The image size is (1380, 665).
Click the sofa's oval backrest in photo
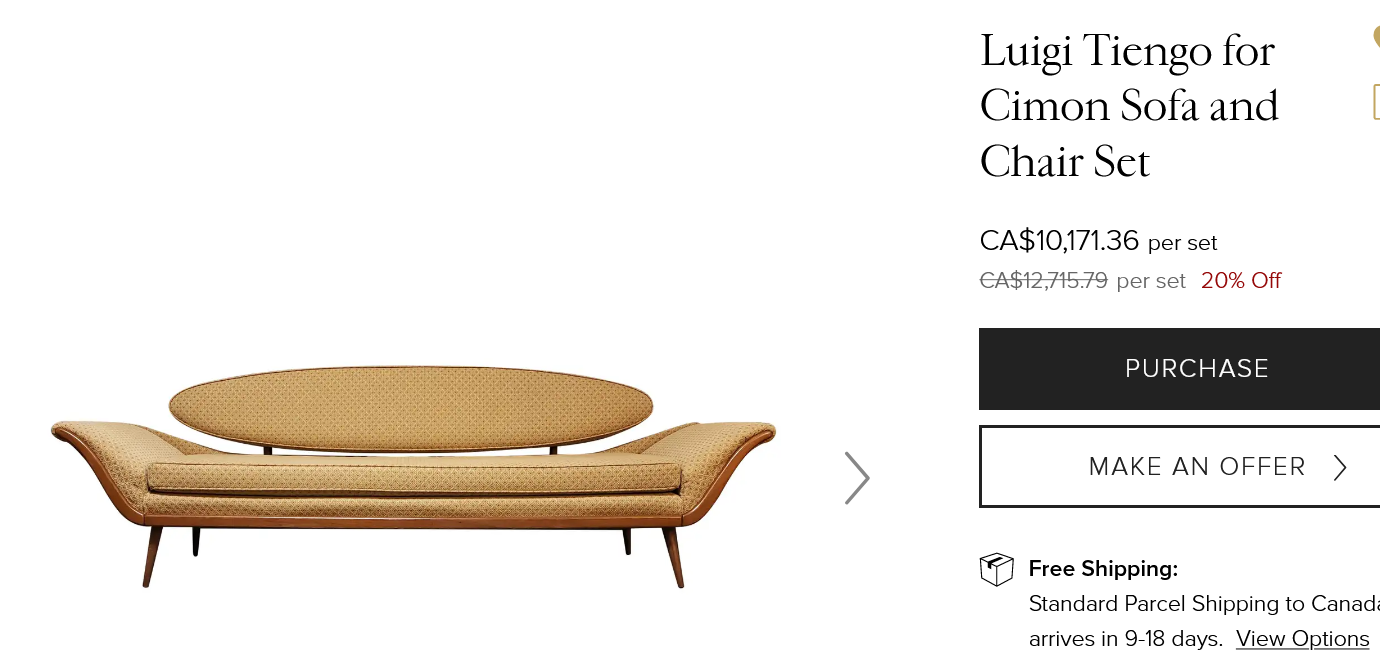[411, 408]
